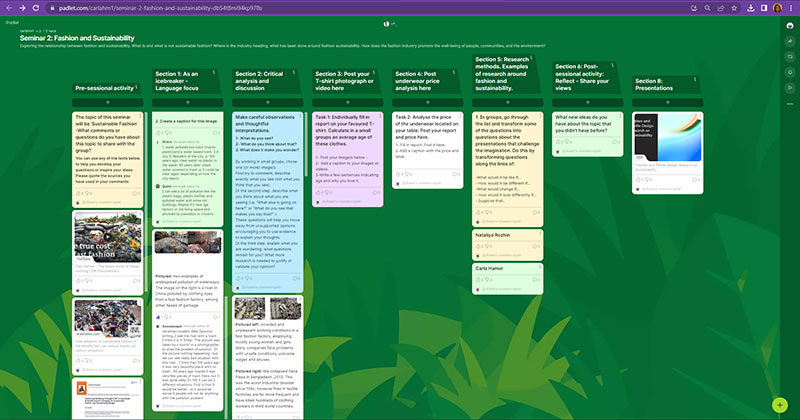Open the user avatar in Padlet sidebar
The height and width of the screenshot is (420, 800).
coord(790,26)
